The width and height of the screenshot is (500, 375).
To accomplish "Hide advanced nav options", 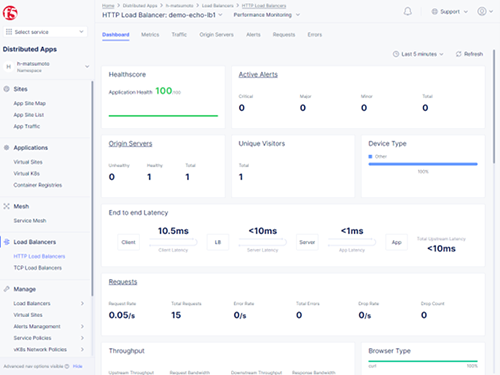I will [x=77, y=366].
